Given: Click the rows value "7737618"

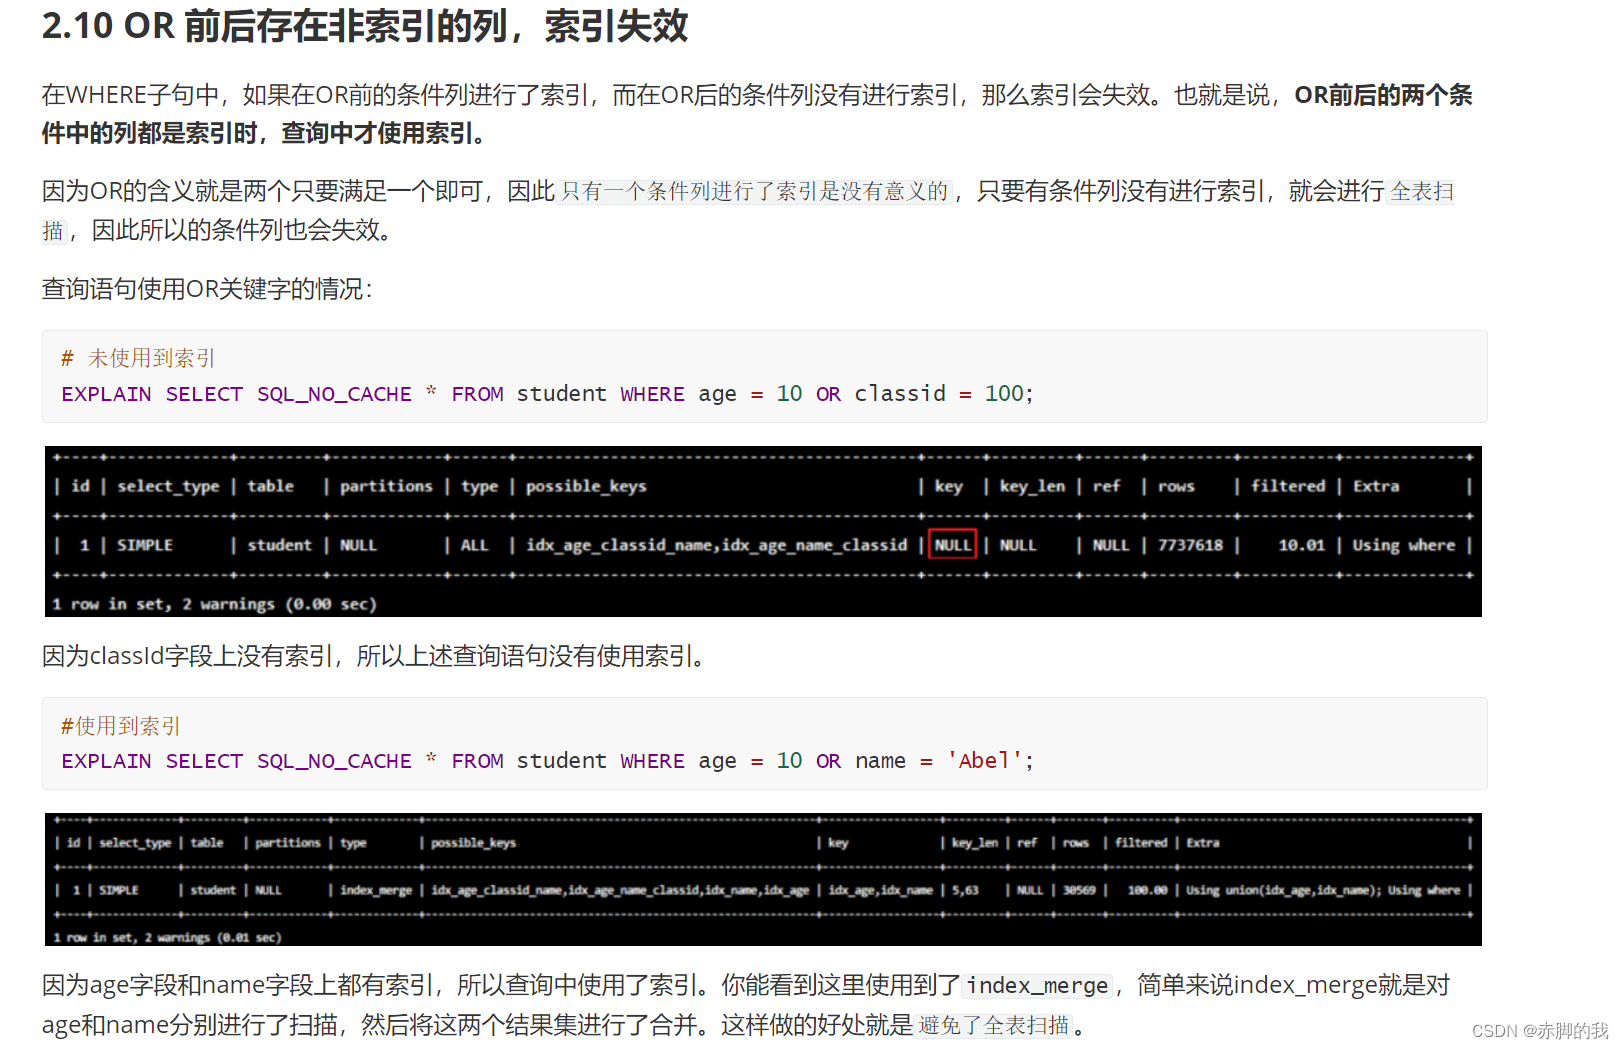Looking at the screenshot, I should point(1190,545).
